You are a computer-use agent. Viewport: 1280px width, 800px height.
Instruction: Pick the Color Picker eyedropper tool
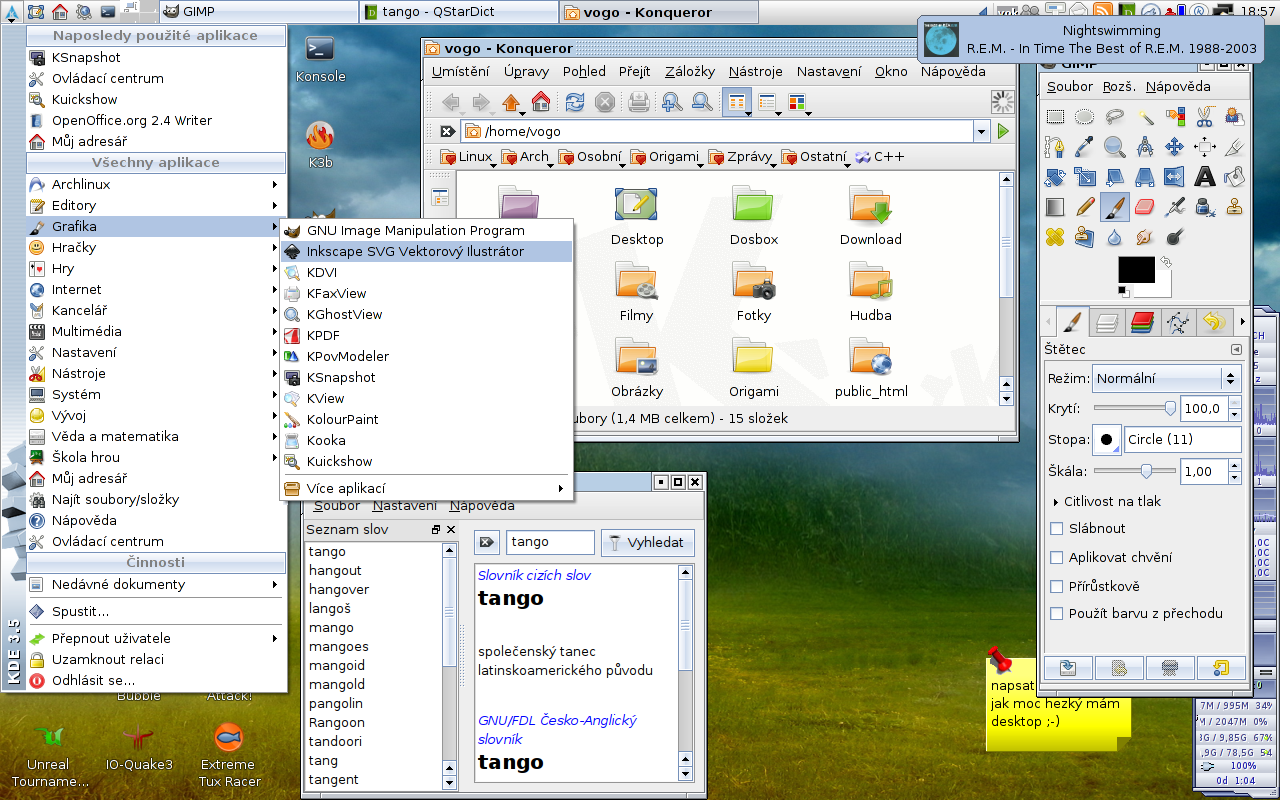1085,147
